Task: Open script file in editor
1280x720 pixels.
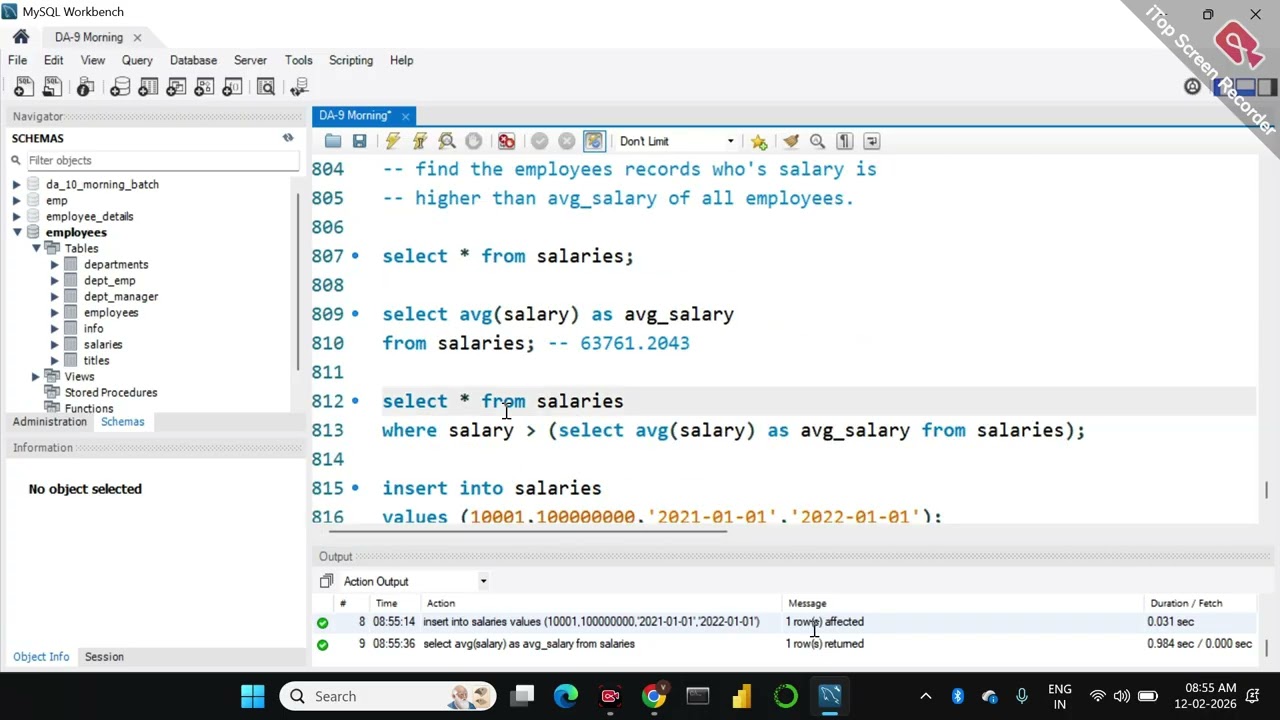Action: point(333,141)
